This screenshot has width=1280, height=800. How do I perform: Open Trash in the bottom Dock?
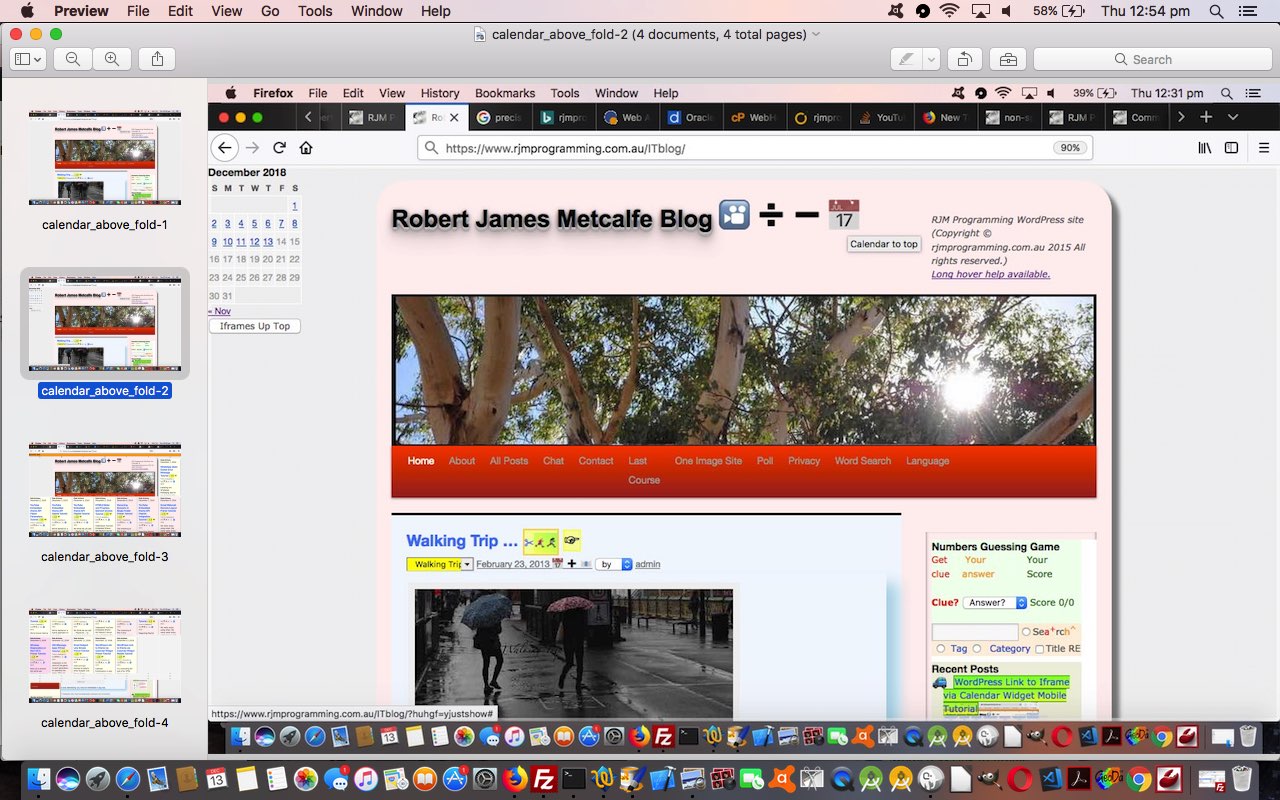(x=1241, y=779)
